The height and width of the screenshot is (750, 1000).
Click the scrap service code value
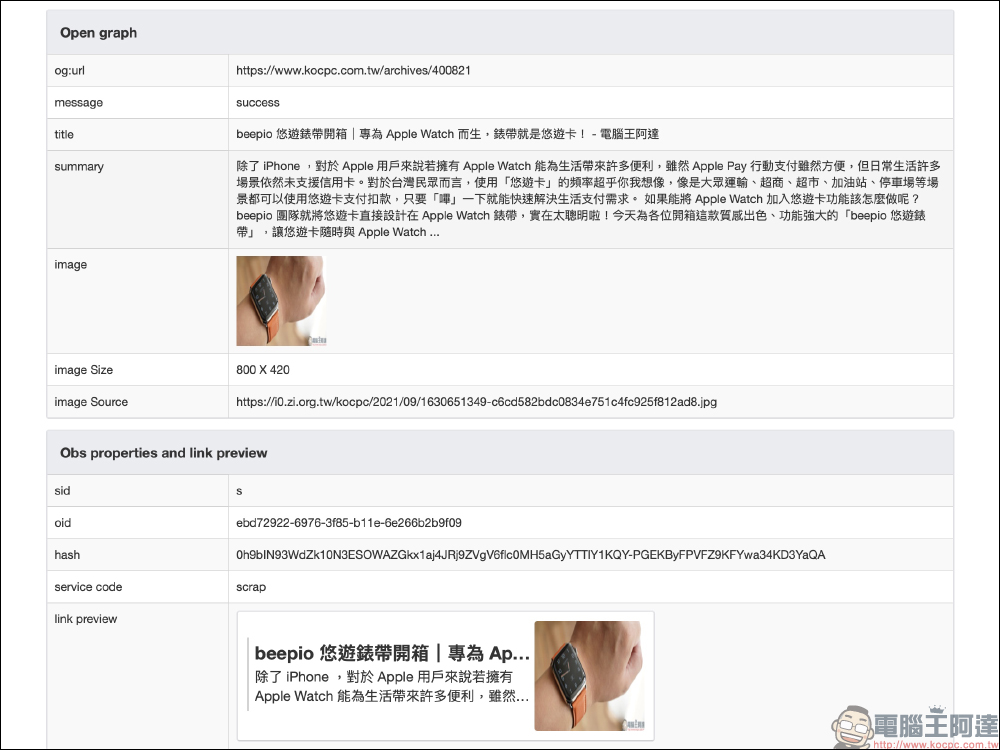tap(251, 587)
